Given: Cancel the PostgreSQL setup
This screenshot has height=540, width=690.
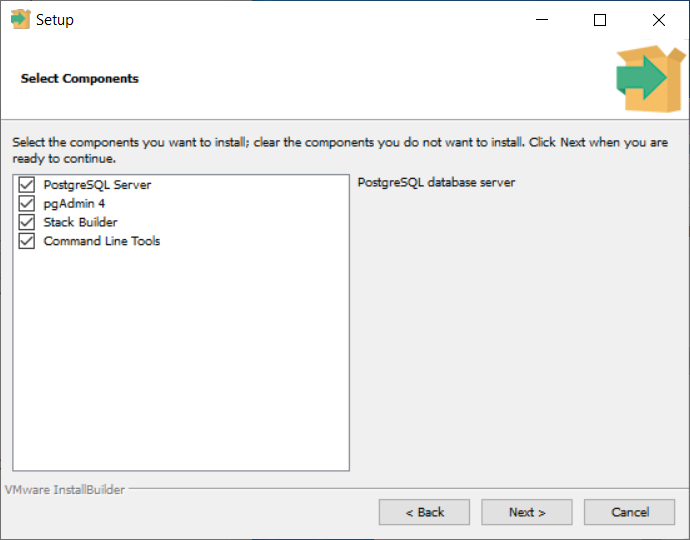Looking at the screenshot, I should point(629,512).
